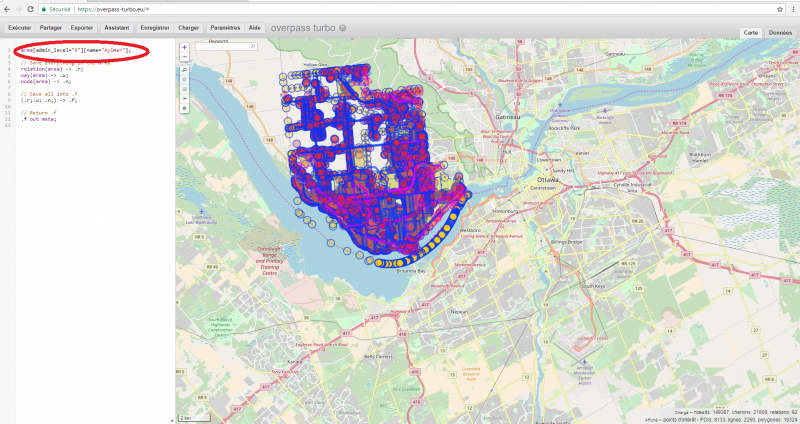Click the map image overlay control
Viewport: 800px width, 424px height.
click(x=184, y=90)
